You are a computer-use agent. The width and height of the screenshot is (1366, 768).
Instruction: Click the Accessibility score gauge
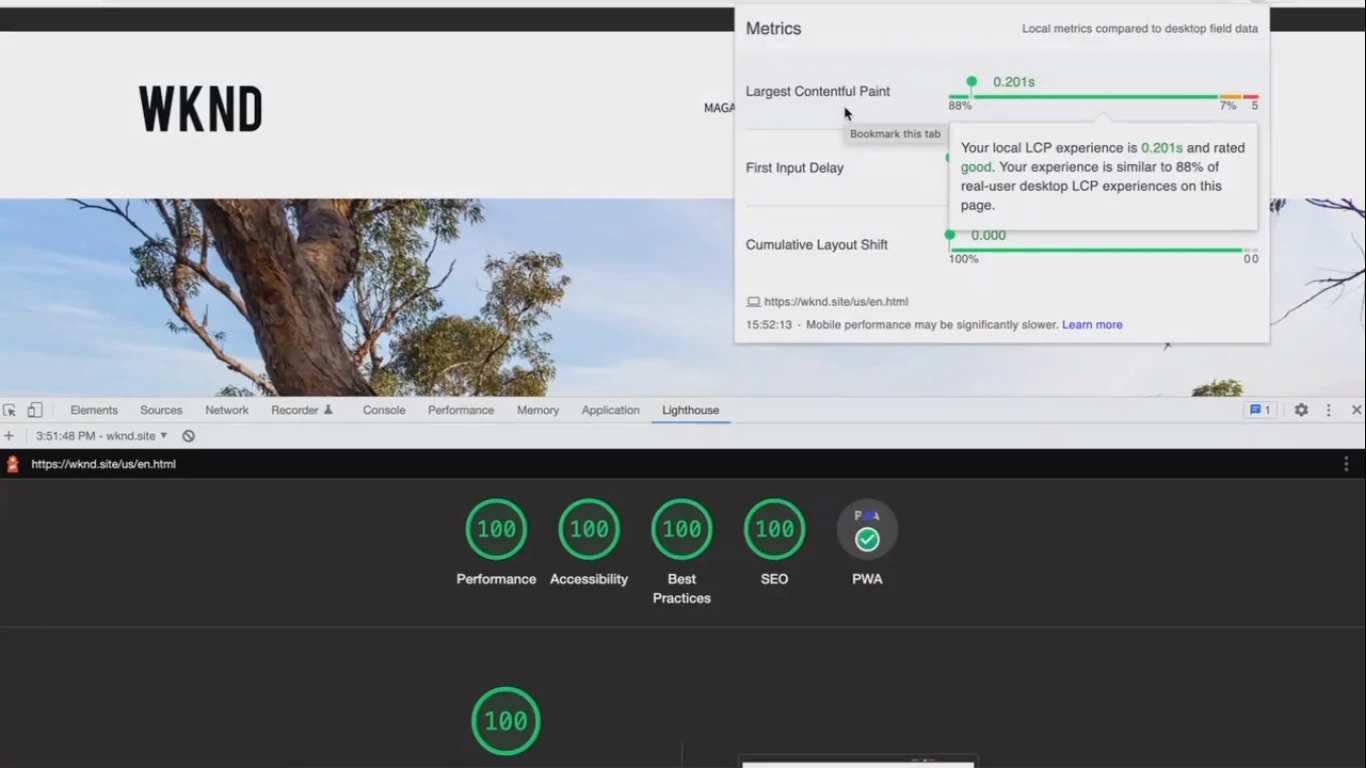click(589, 529)
